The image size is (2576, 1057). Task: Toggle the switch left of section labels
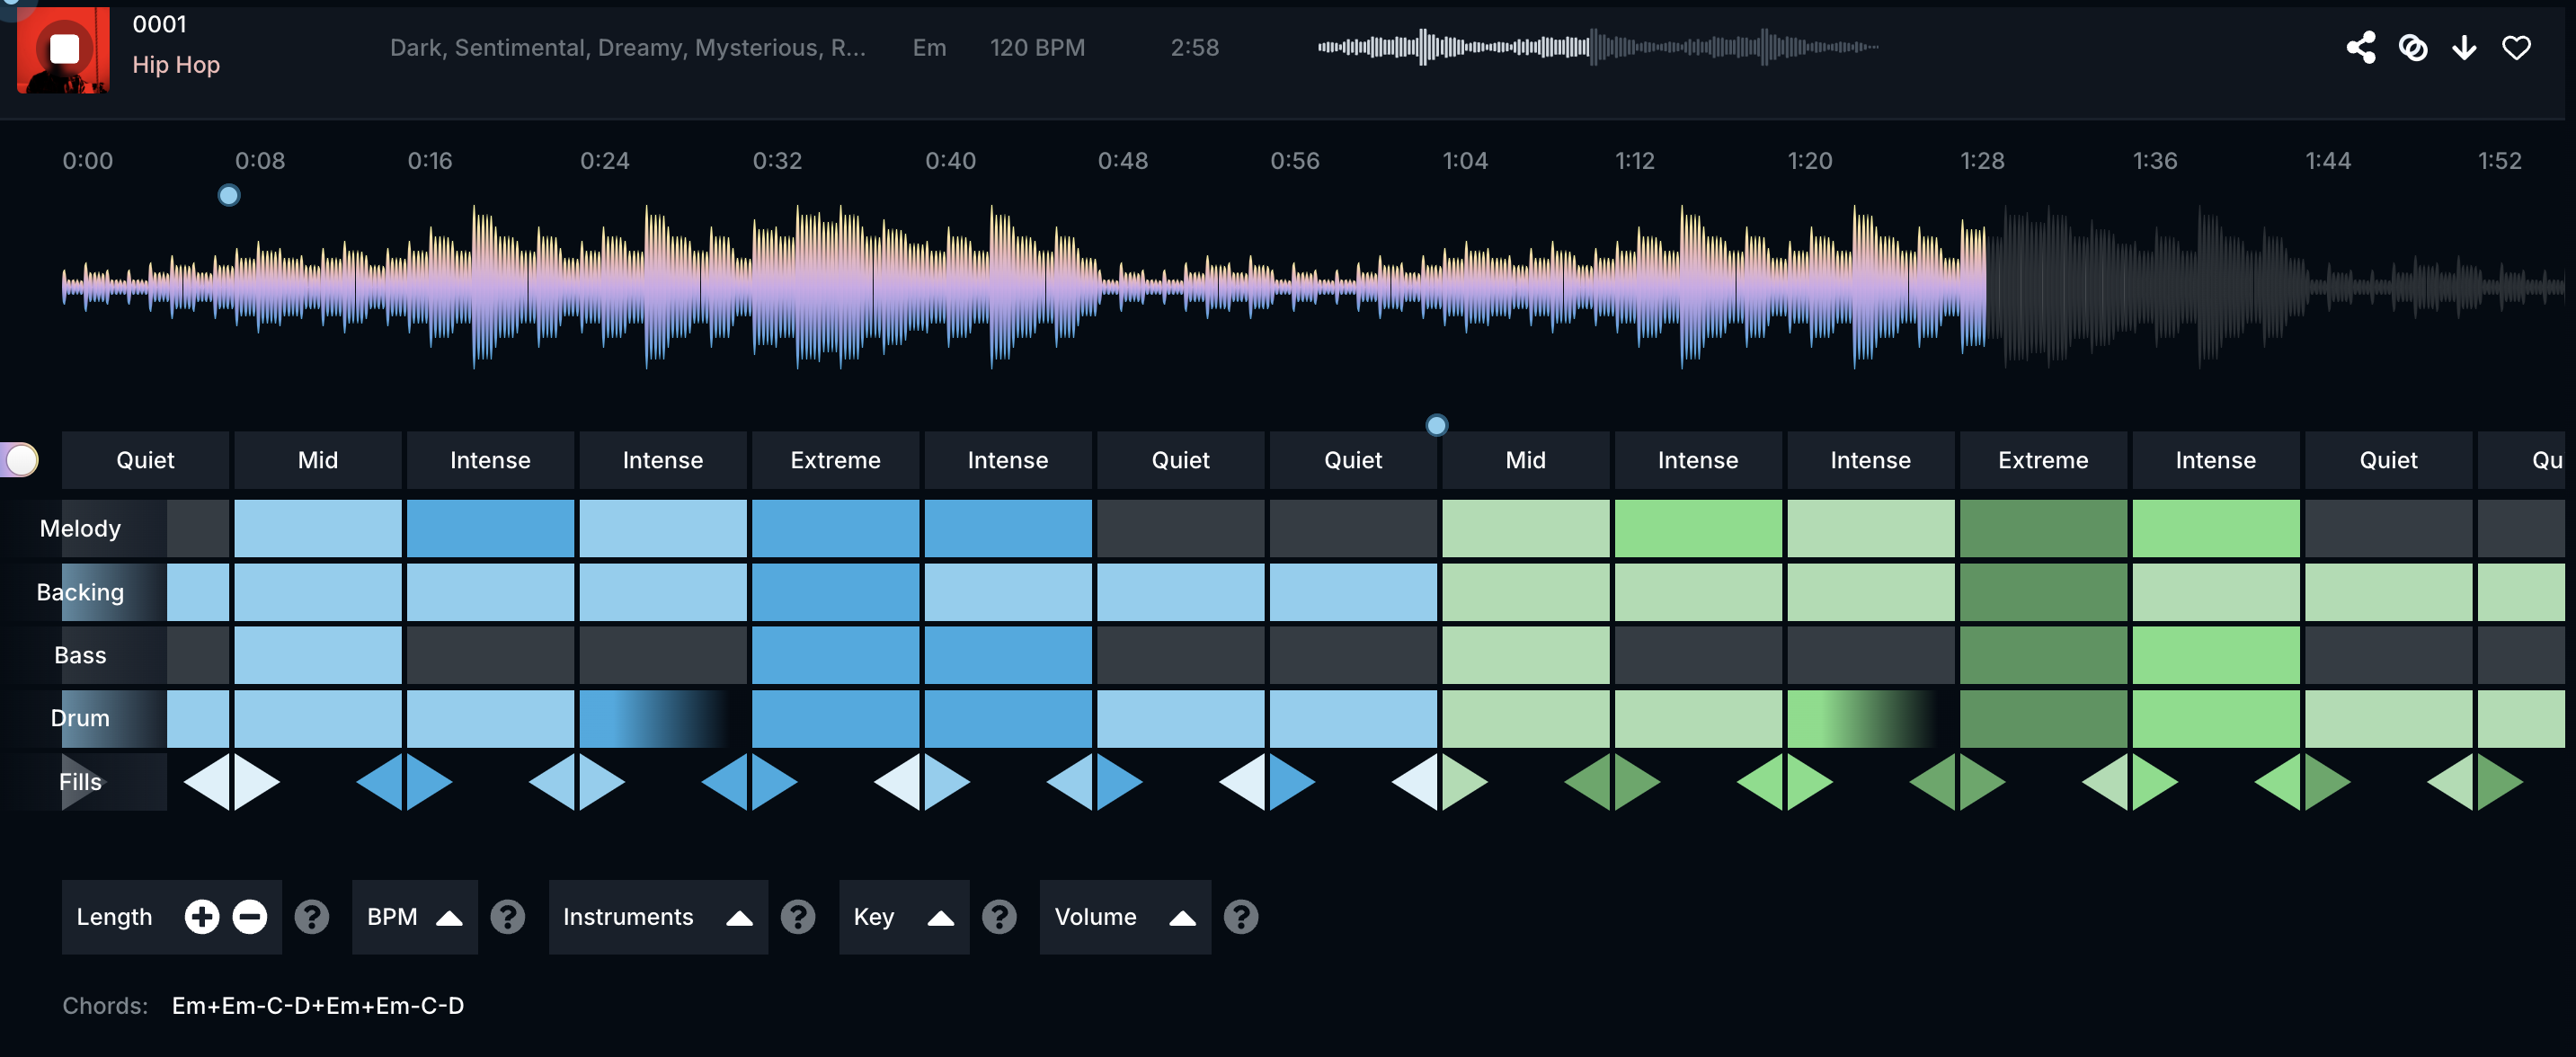click(20, 460)
